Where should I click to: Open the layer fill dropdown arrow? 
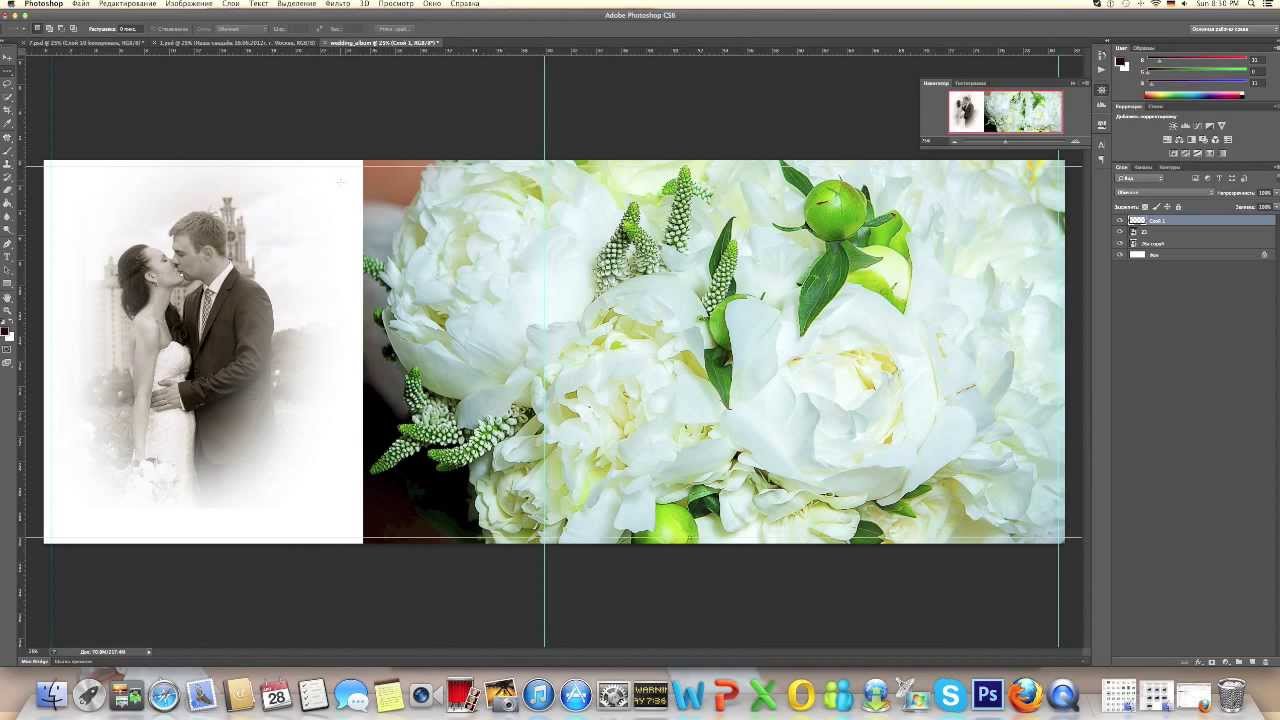[1276, 207]
